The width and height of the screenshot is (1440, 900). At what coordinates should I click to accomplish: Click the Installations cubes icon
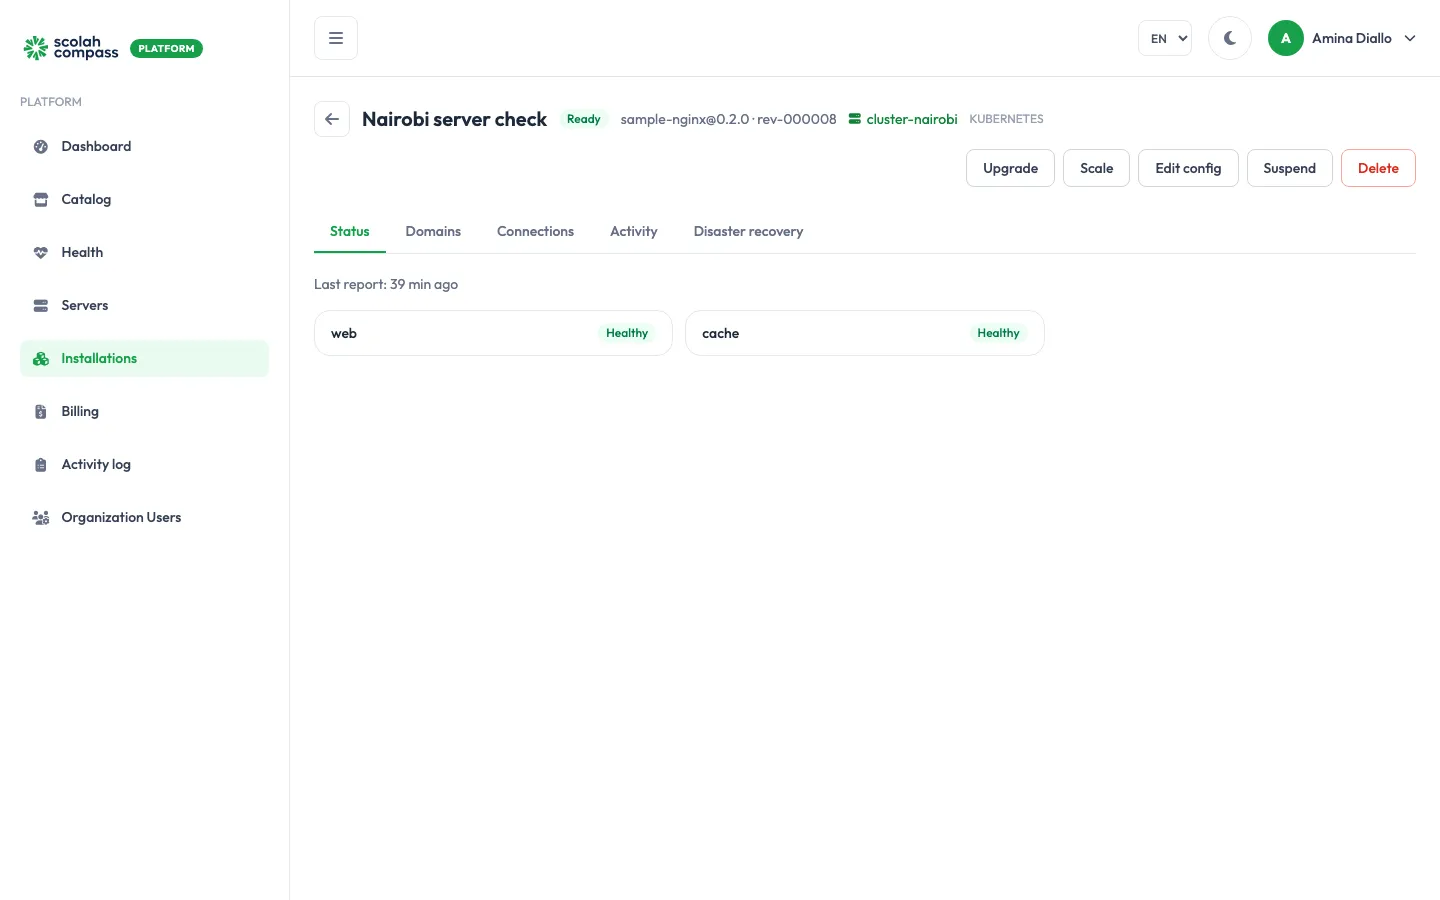[x=41, y=359]
